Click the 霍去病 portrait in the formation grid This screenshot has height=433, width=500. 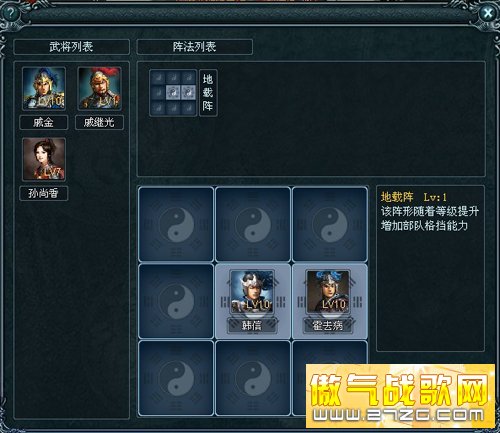328,292
